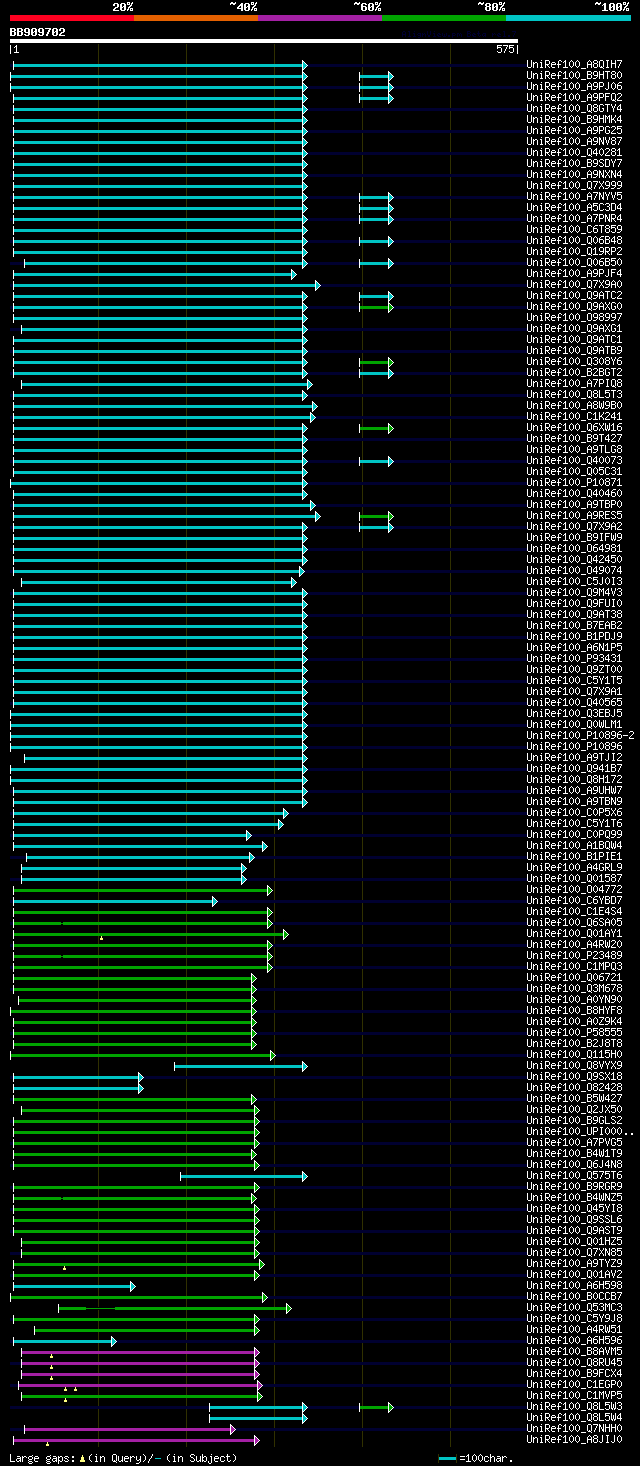Viewport: 640px width, 1466px height.
Task: Select the UniRef100_B8HYF8 hit label
Action: coord(574,1010)
